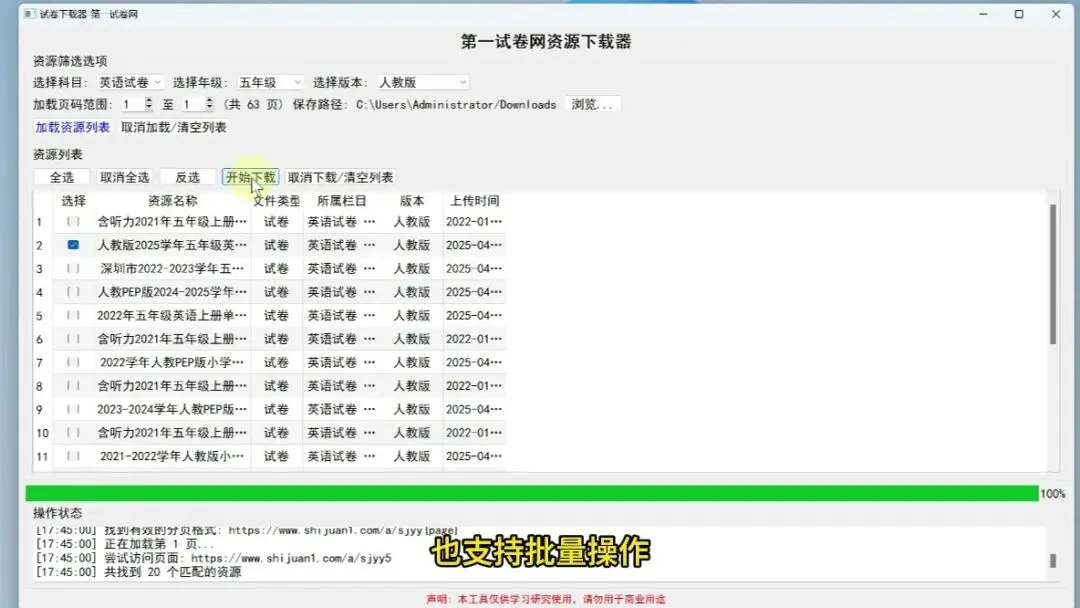Click row number 10 in resource list

(x=42, y=433)
